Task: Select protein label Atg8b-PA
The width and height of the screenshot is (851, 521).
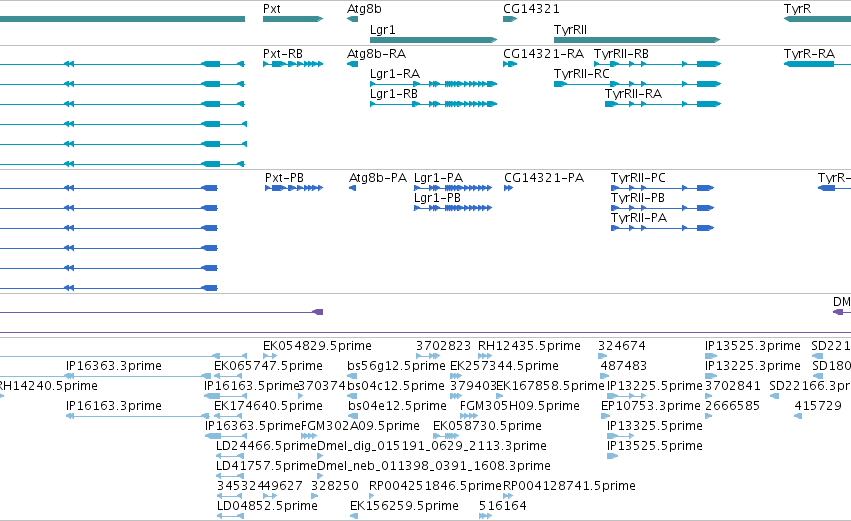Action: click(378, 178)
